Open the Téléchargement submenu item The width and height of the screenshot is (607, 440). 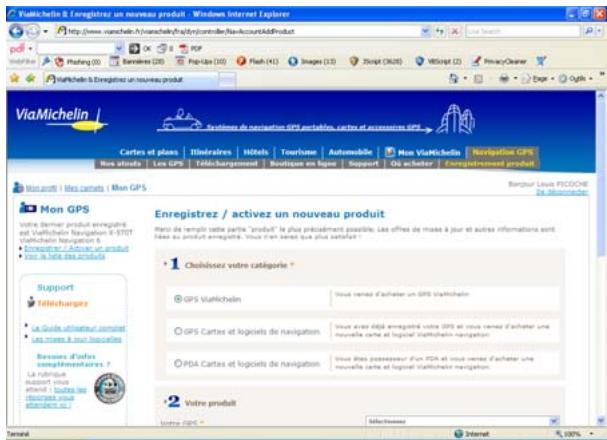click(226, 164)
